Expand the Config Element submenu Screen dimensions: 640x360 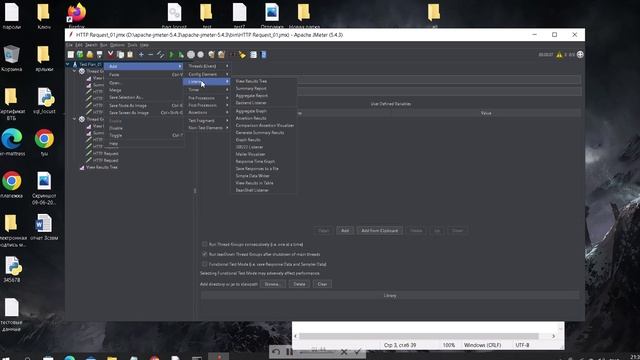(208, 74)
